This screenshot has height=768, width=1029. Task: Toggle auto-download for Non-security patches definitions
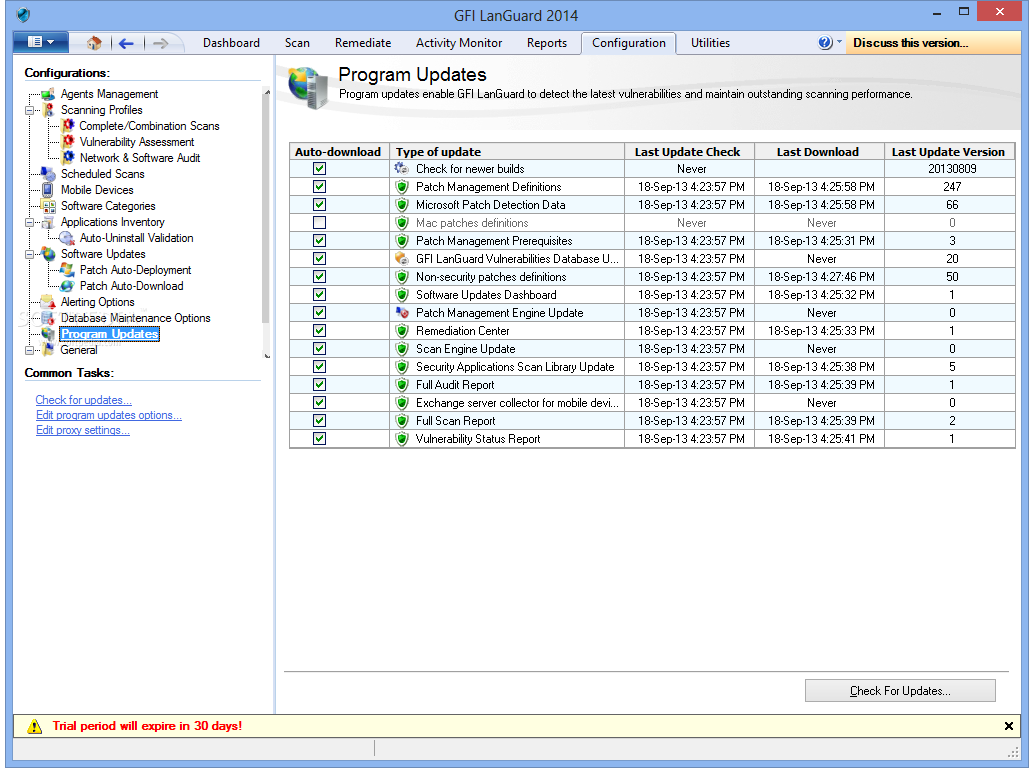[x=319, y=276]
